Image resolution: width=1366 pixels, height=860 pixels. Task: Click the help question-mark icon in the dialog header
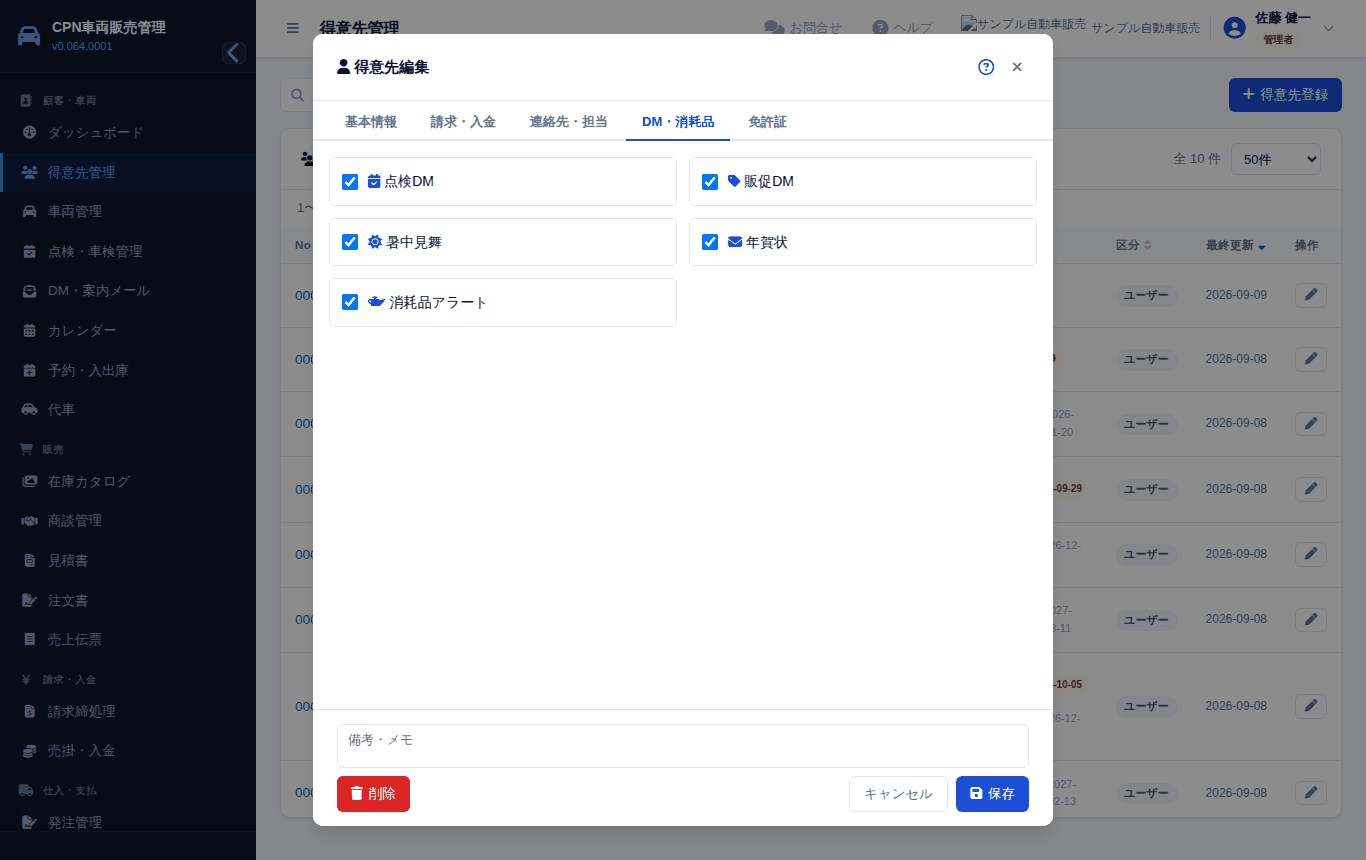(x=986, y=67)
